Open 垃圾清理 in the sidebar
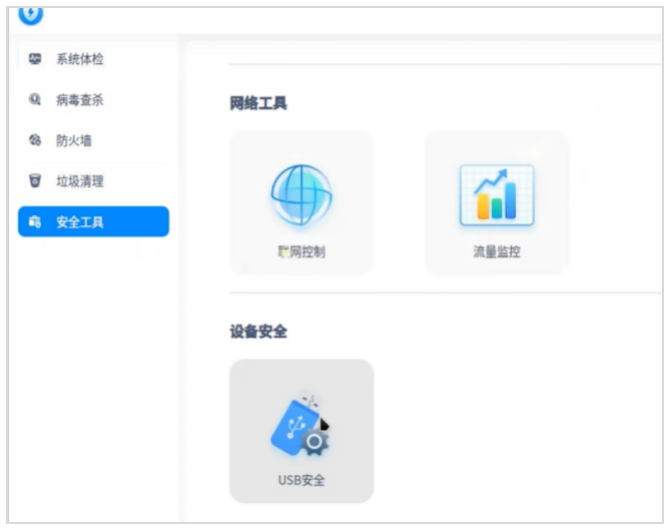The height and width of the screenshot is (530, 668). (93, 181)
